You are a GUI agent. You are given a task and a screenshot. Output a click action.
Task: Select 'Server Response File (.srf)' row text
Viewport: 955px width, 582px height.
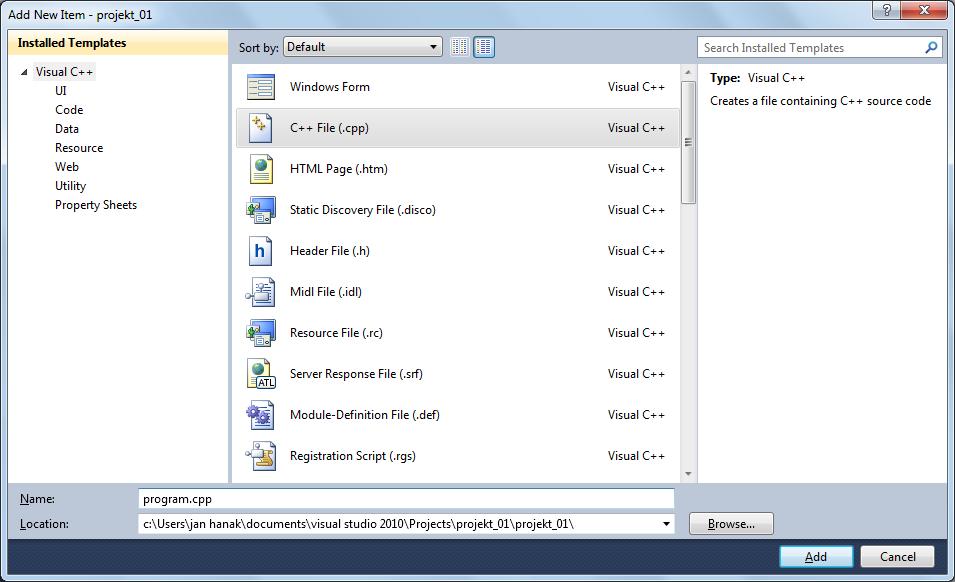click(x=356, y=374)
